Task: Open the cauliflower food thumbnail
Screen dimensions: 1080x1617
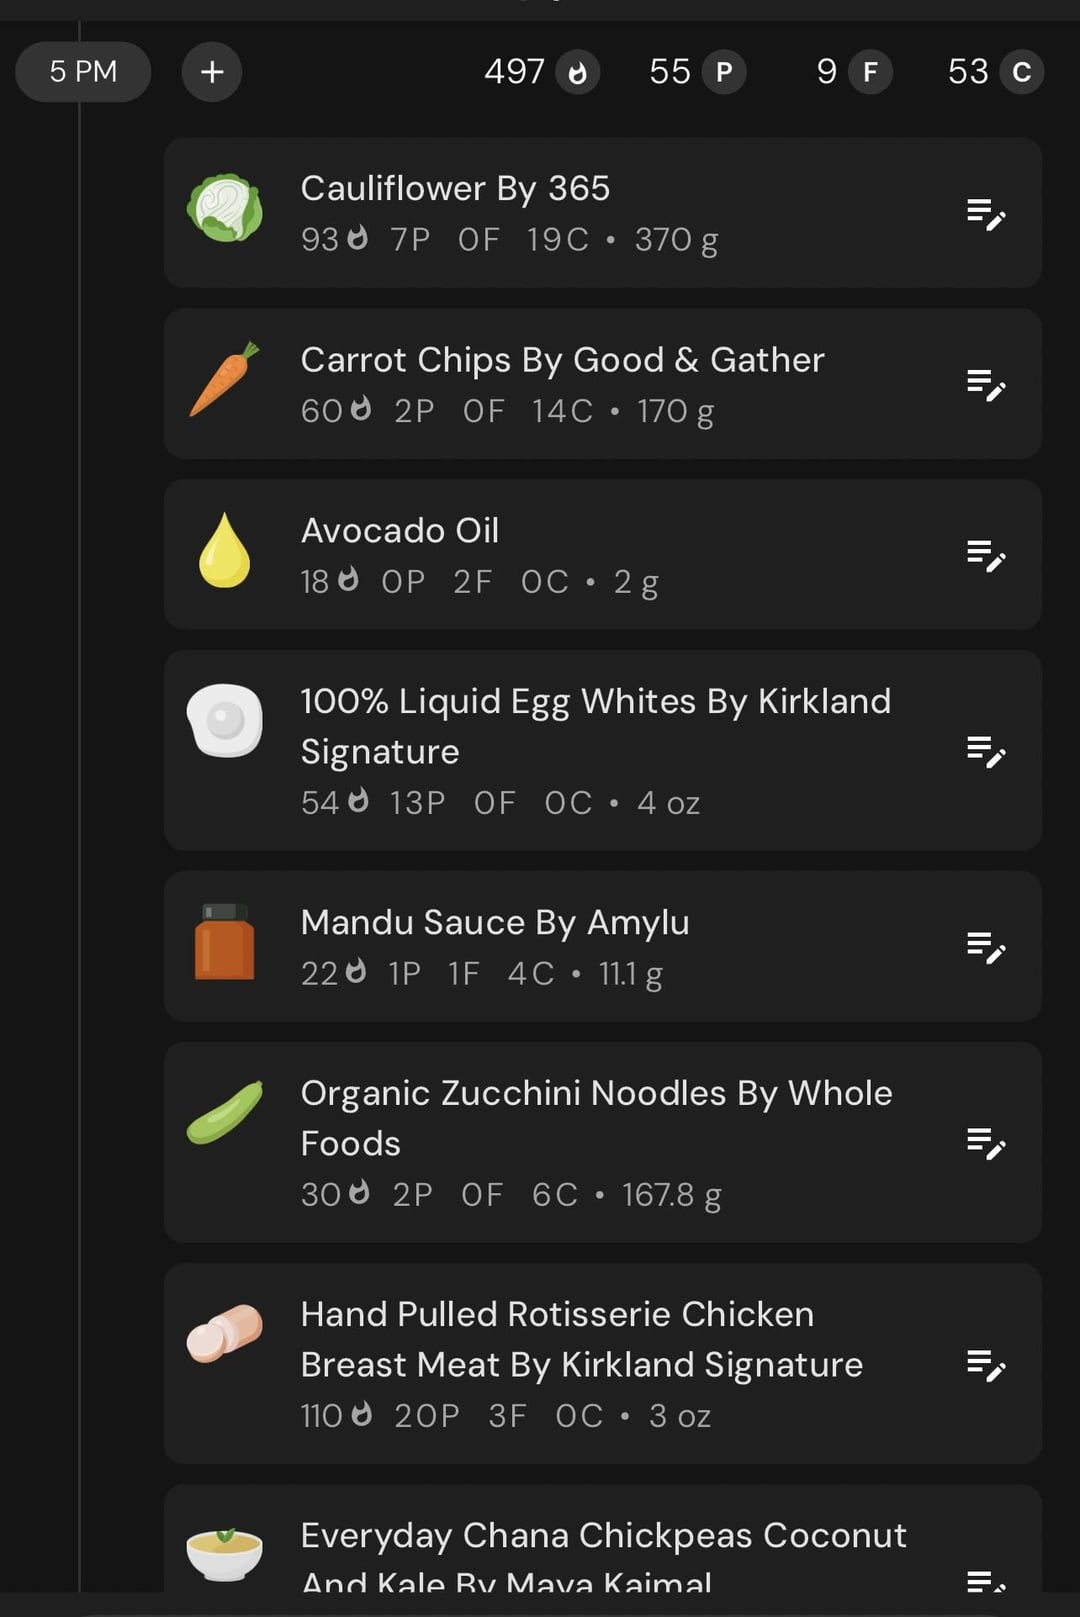Action: pos(225,209)
